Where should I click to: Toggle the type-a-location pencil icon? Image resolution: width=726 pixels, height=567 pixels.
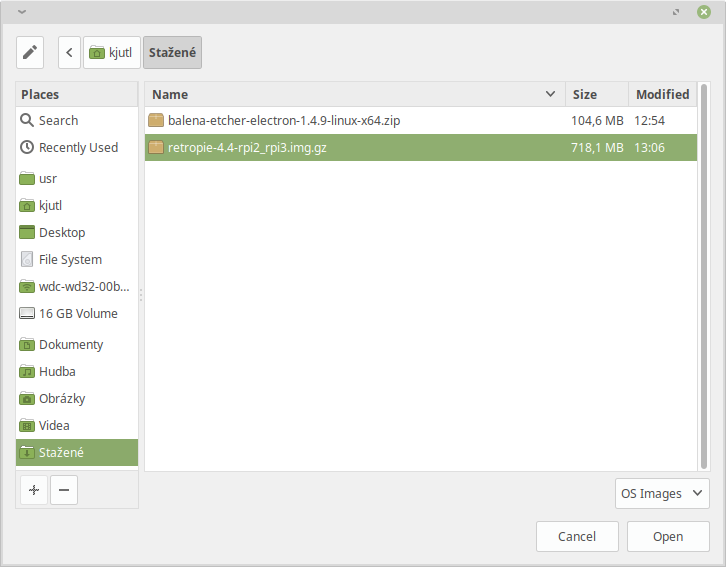coord(30,52)
